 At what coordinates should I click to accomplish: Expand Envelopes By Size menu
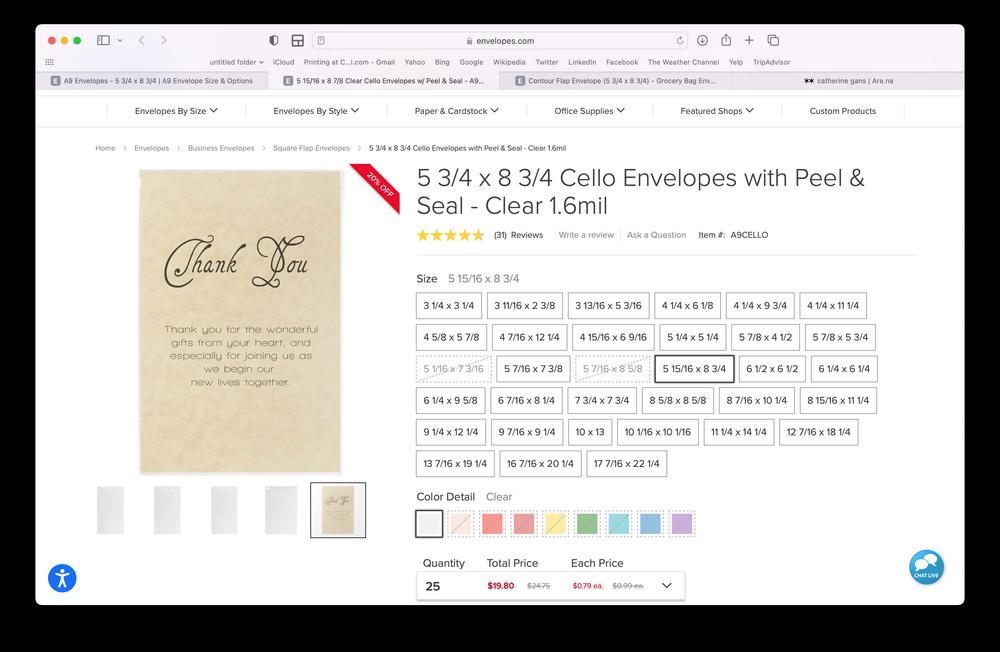(x=176, y=111)
